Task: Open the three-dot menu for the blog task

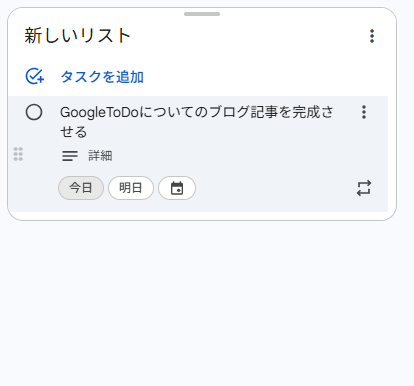Action: (x=364, y=112)
